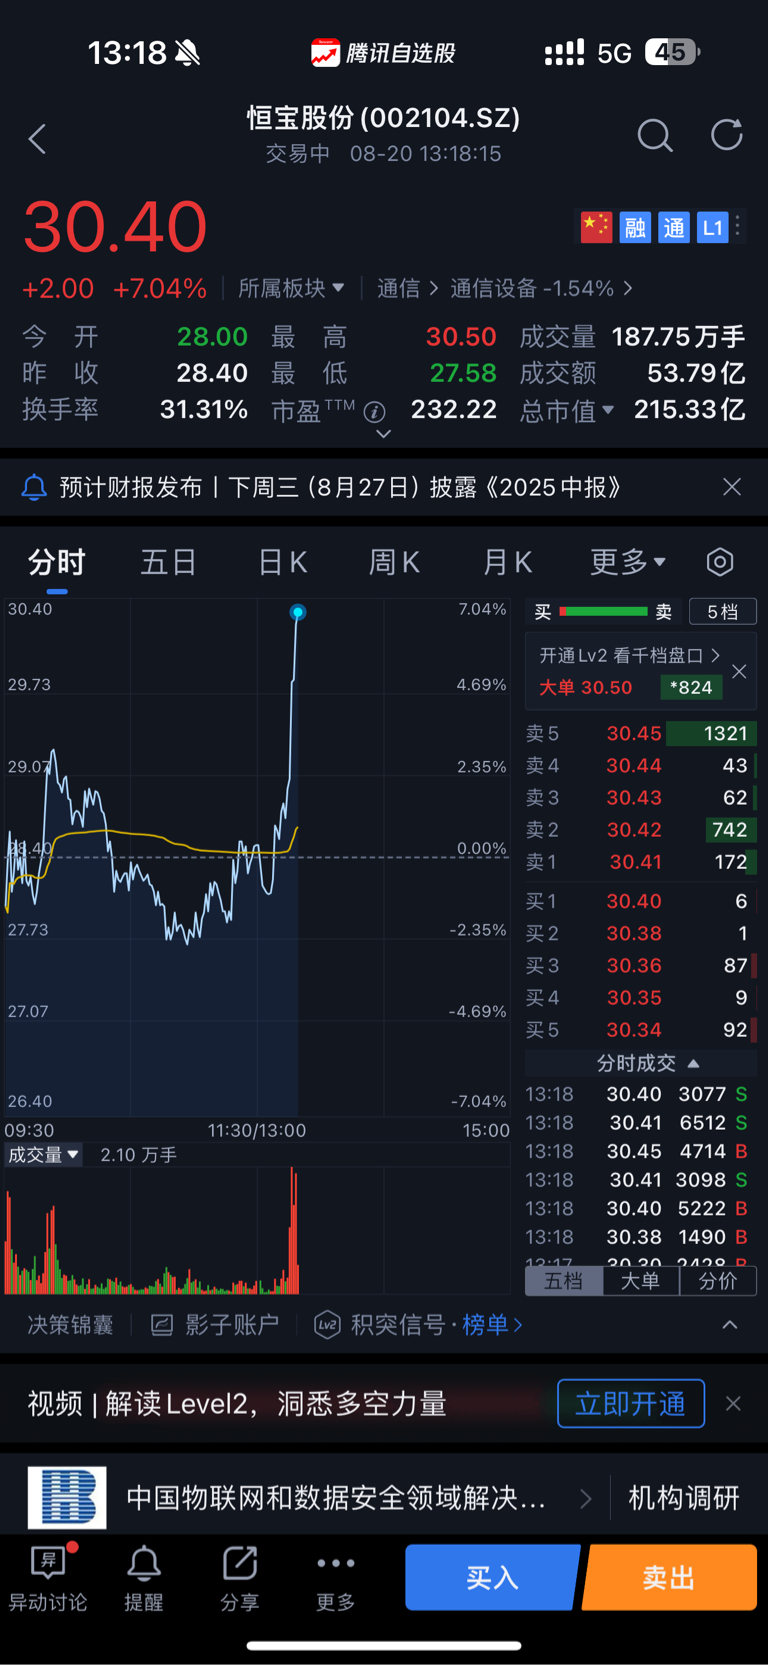Tap the 市盈TTM info icon

[375, 412]
